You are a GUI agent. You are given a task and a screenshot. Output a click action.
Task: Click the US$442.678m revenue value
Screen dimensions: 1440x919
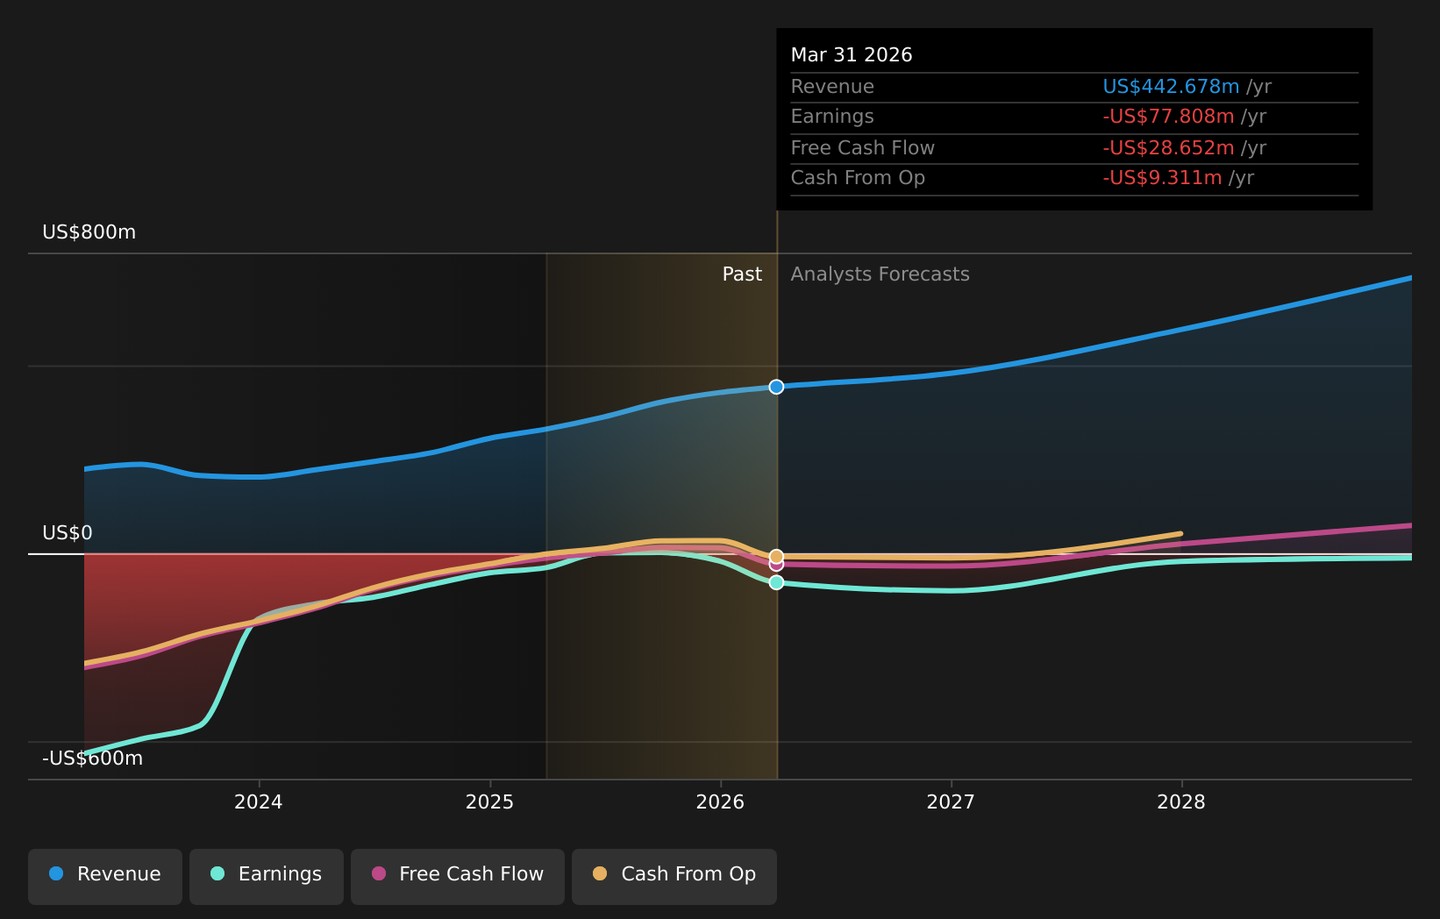[x=1171, y=87]
